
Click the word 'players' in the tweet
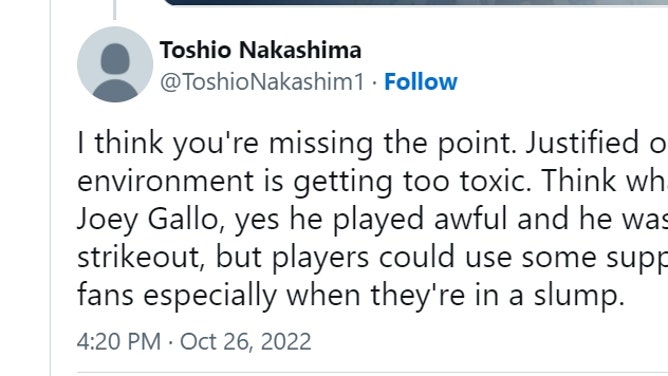tap(320, 258)
